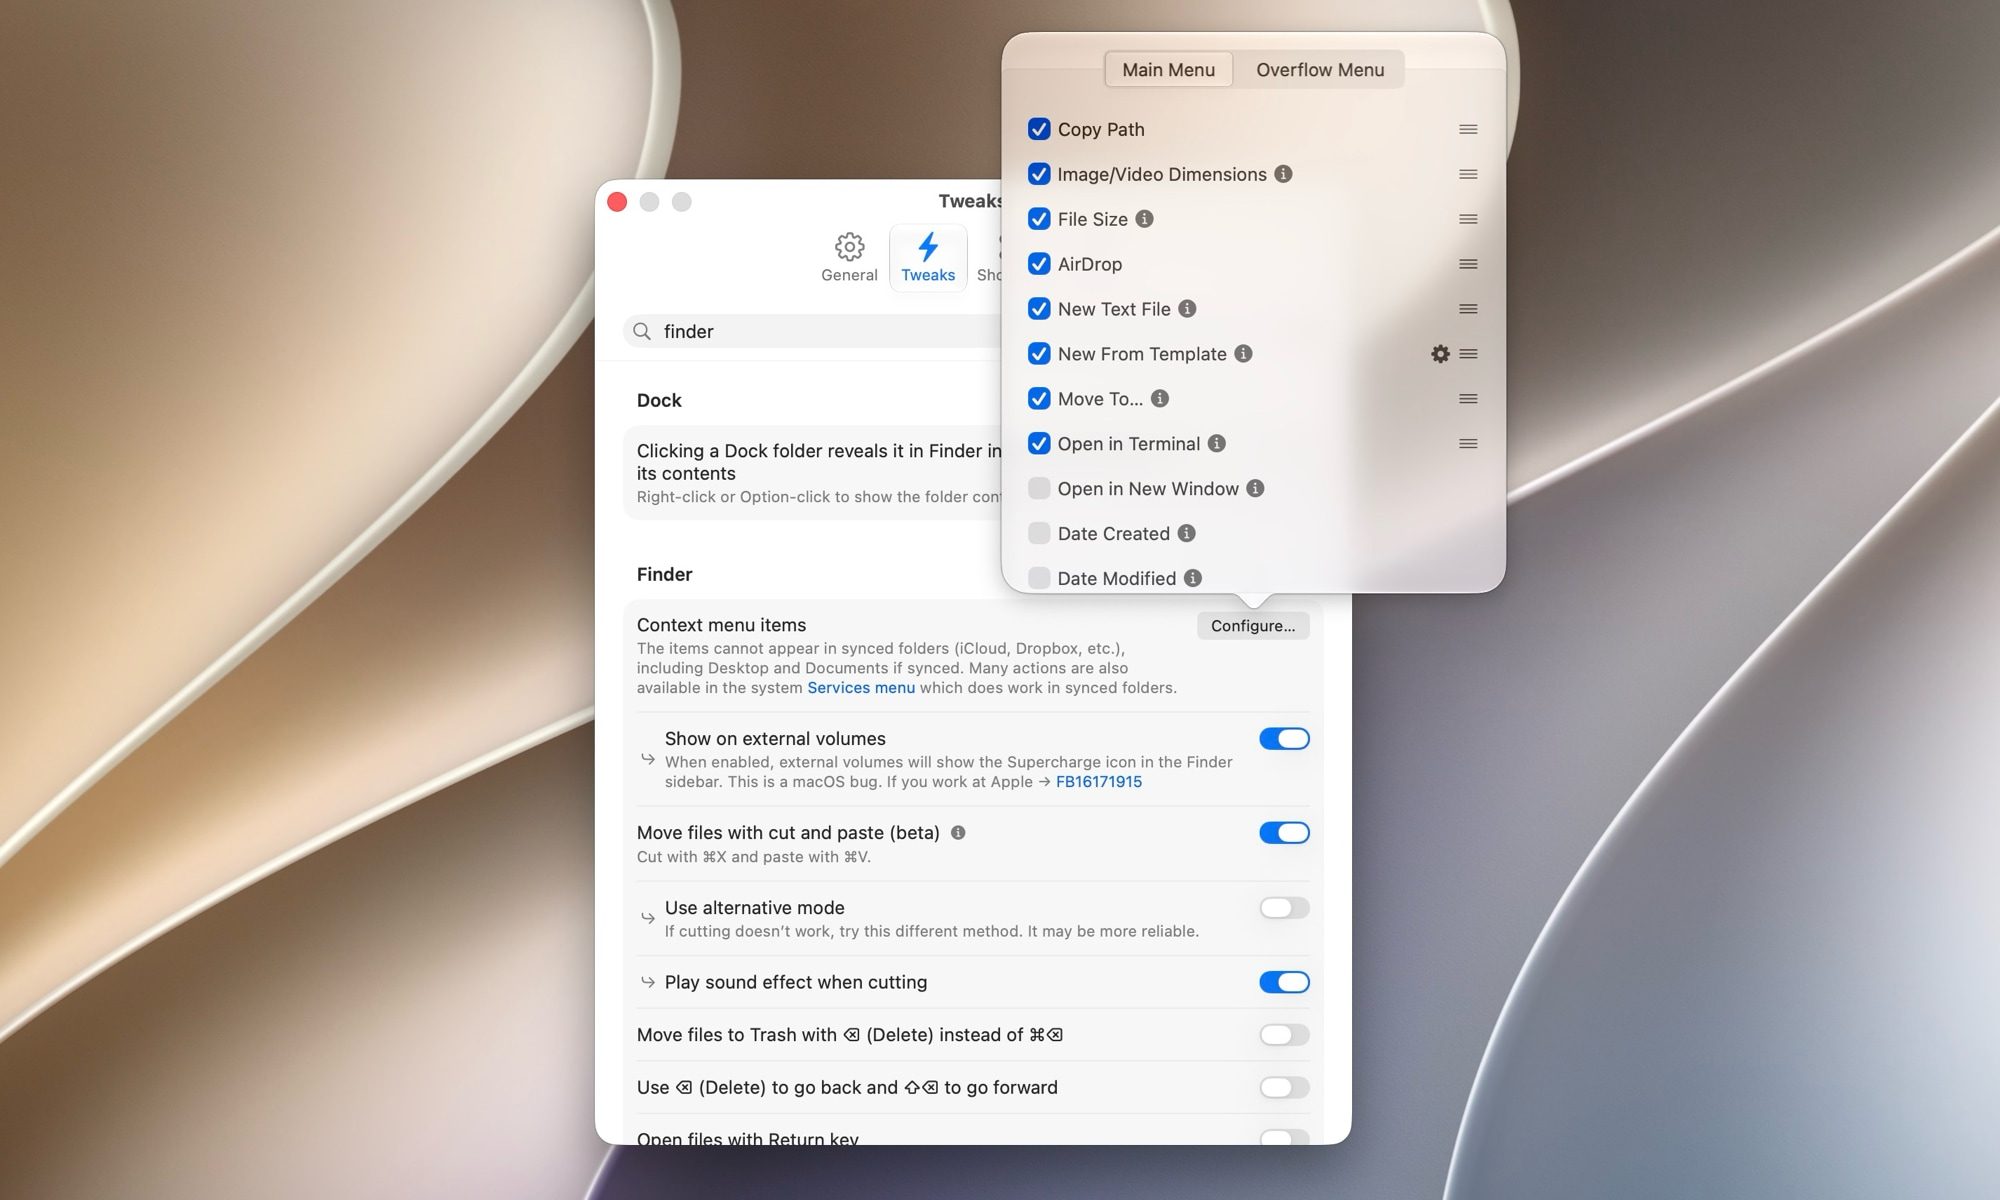Screen dimensions: 2000x1200
Task: Enable the Open in New Window checkbox
Action: pos(1039,489)
